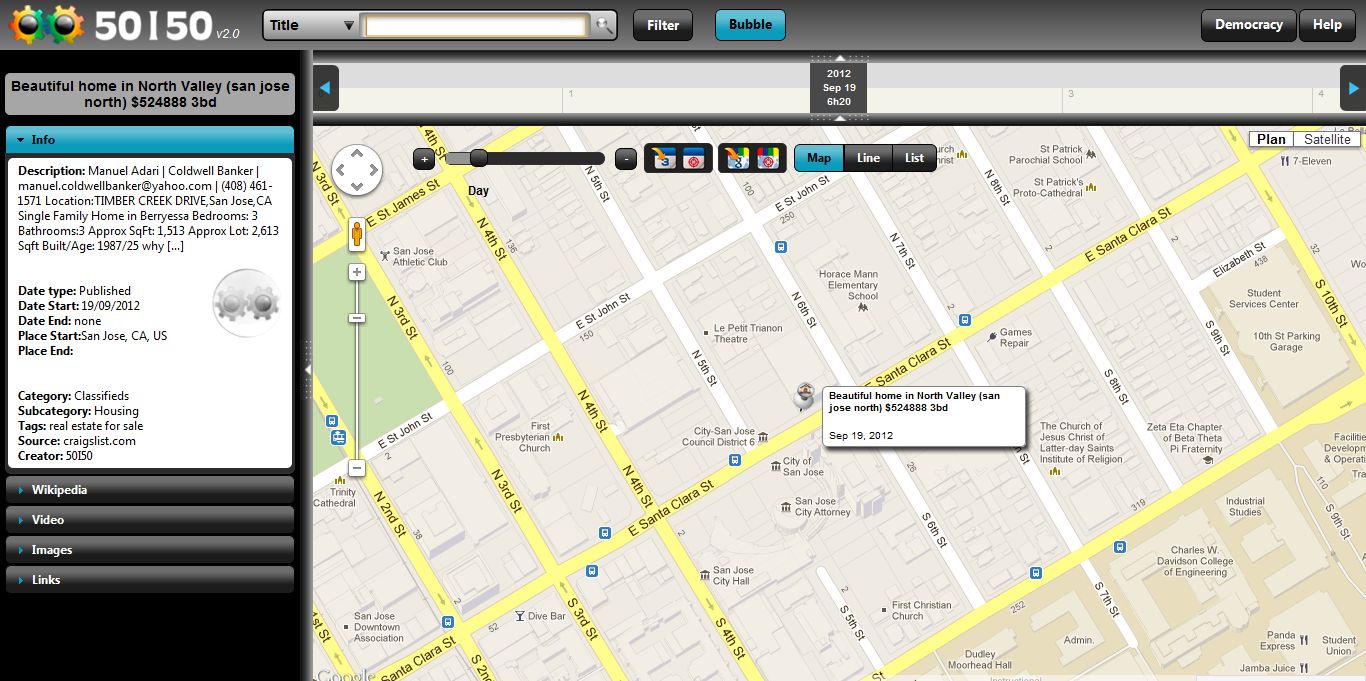Image resolution: width=1366 pixels, height=681 pixels.
Task: Select the Line view tab
Action: [868, 158]
